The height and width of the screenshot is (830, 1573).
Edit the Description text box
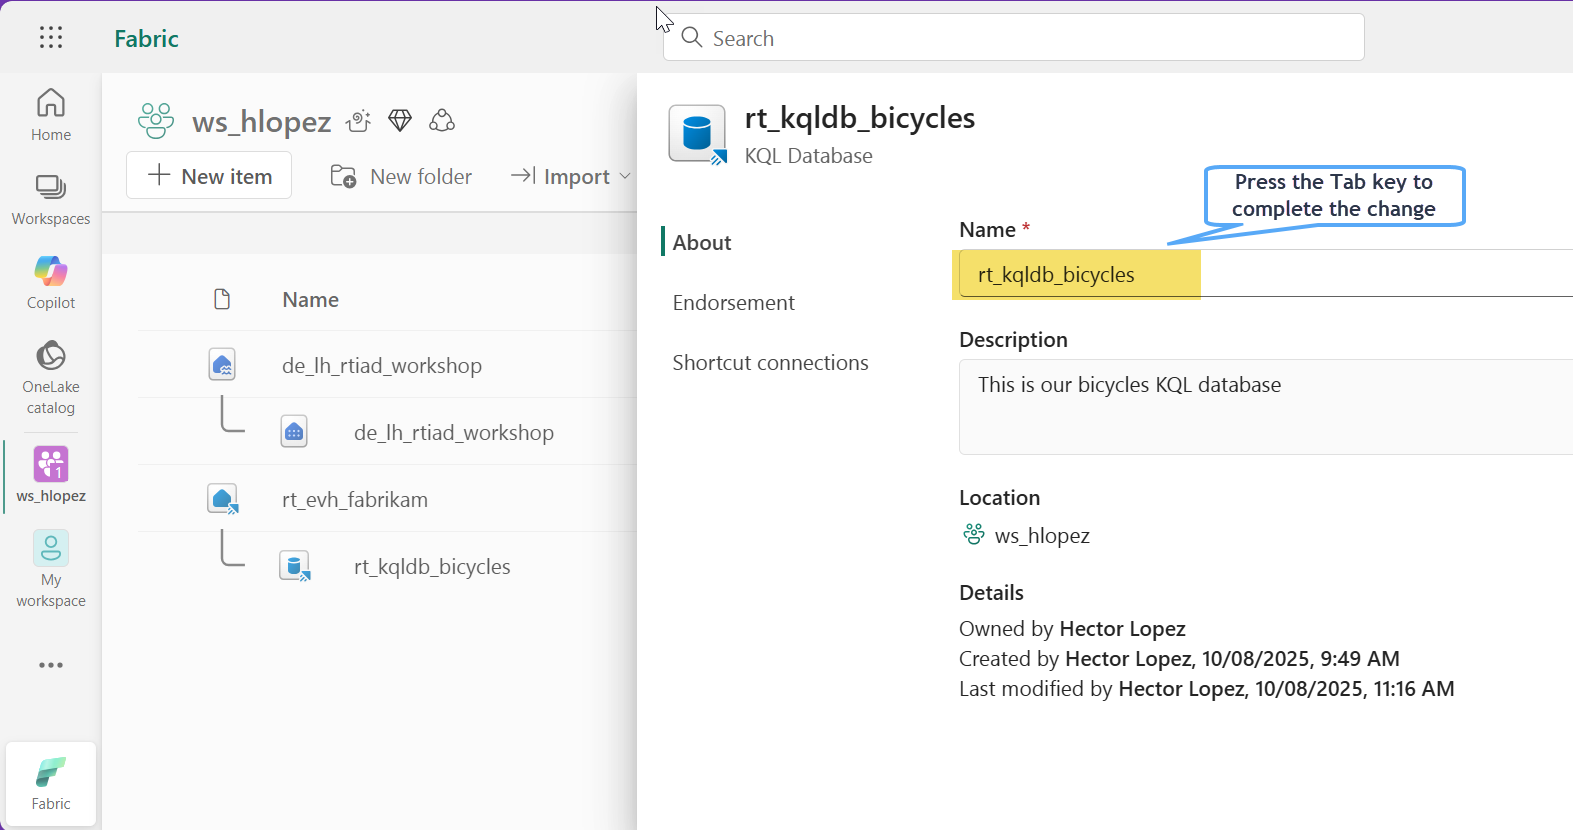(x=1260, y=406)
